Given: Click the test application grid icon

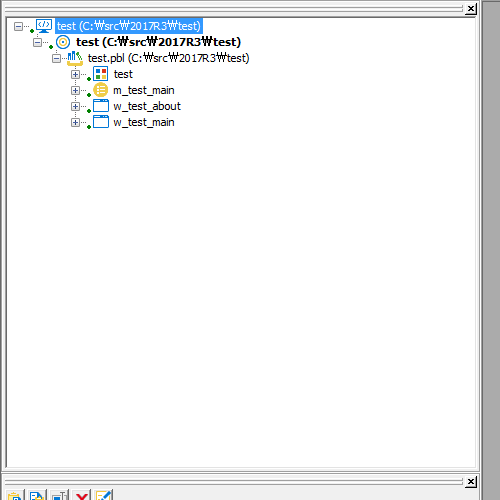Looking at the screenshot, I should 100,74.
